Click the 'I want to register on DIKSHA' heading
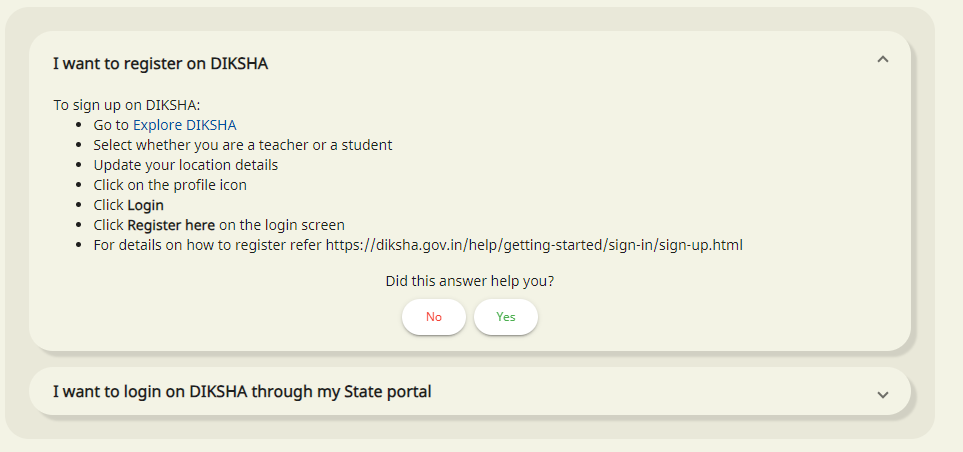Viewport: 963px width, 452px height. (x=160, y=64)
